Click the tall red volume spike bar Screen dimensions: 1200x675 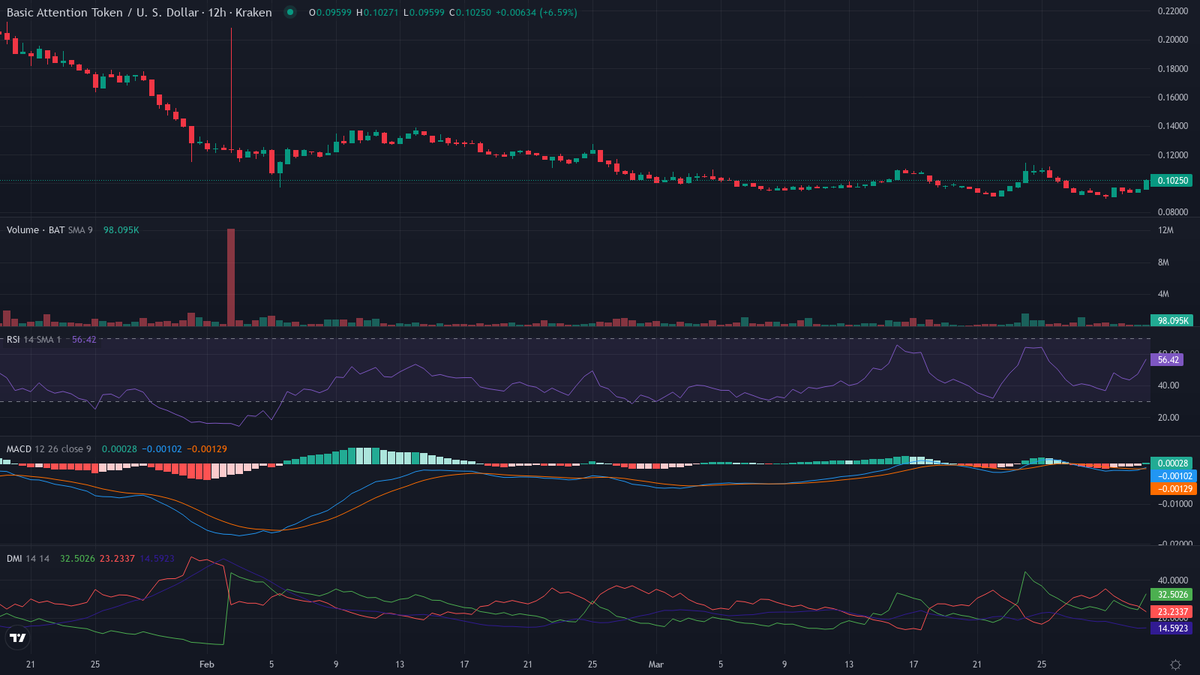pos(231,277)
